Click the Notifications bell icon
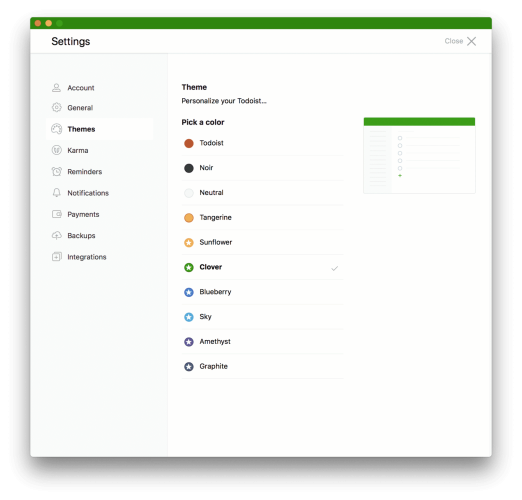 coord(56,193)
